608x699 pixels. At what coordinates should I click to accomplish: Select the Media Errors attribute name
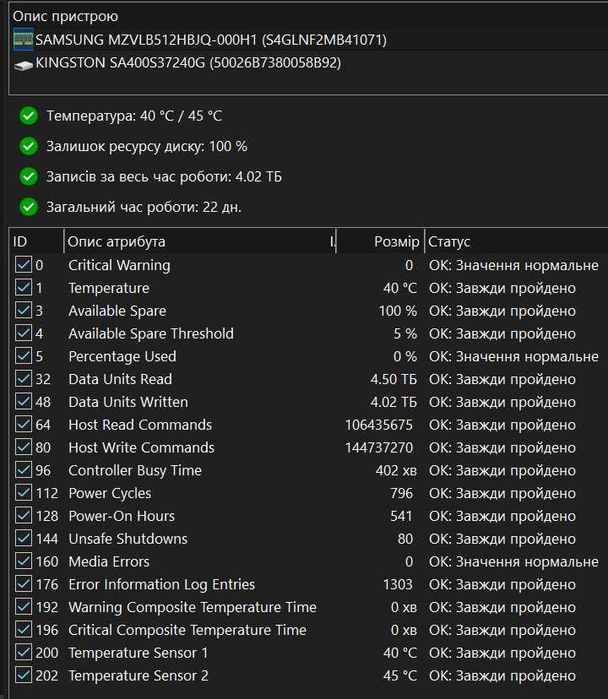(109, 562)
